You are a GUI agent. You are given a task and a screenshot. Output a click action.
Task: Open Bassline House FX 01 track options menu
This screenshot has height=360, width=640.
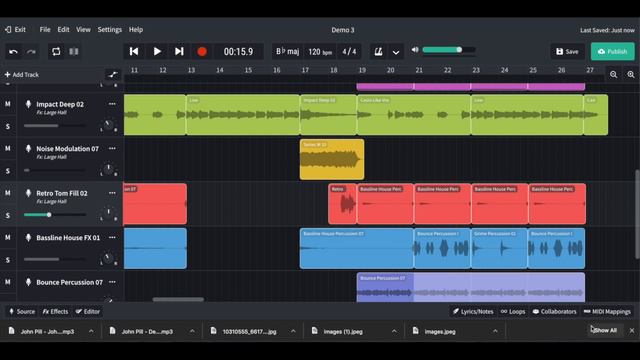[x=112, y=238]
